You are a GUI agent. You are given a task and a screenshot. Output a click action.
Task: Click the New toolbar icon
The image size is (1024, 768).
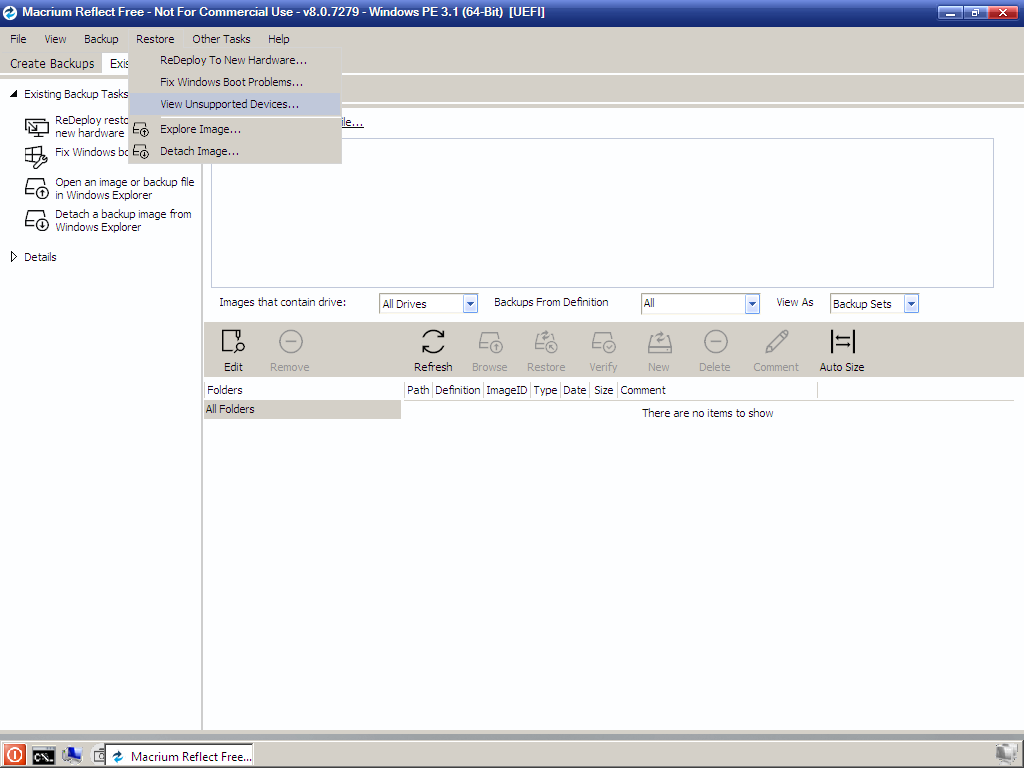click(x=659, y=342)
